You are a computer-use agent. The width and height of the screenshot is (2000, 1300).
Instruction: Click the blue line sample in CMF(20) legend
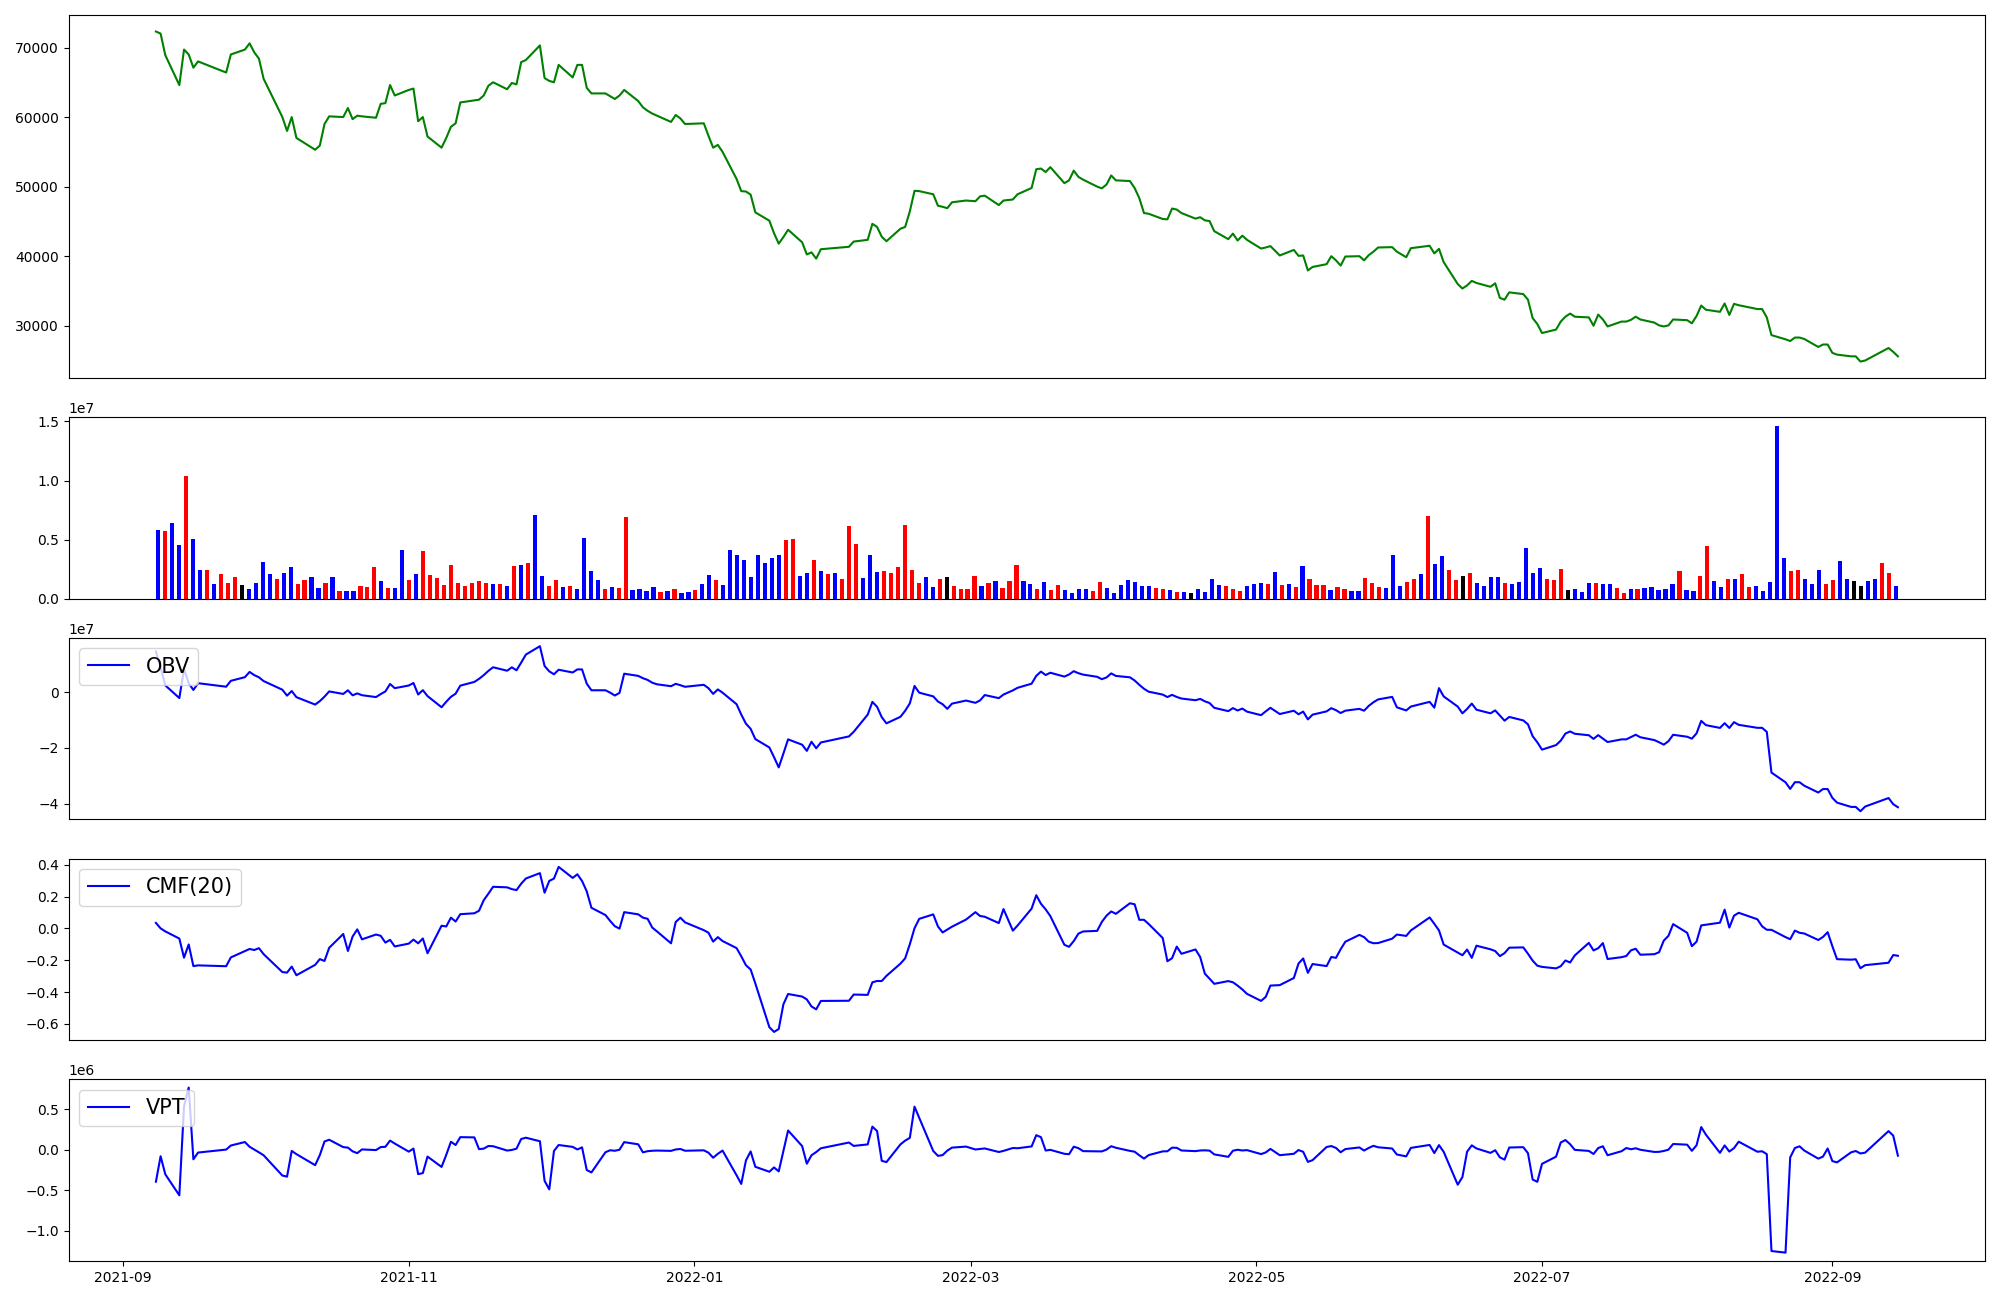pyautogui.click(x=110, y=886)
